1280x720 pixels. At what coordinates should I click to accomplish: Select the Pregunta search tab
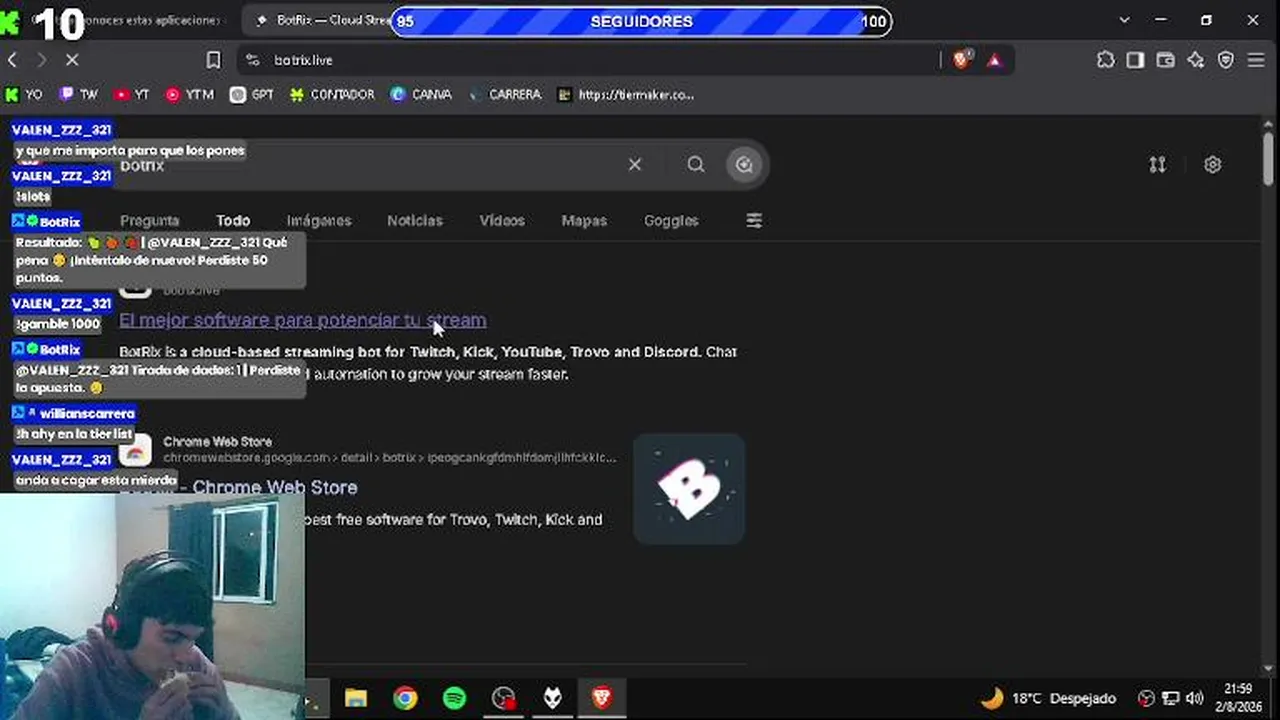point(149,220)
